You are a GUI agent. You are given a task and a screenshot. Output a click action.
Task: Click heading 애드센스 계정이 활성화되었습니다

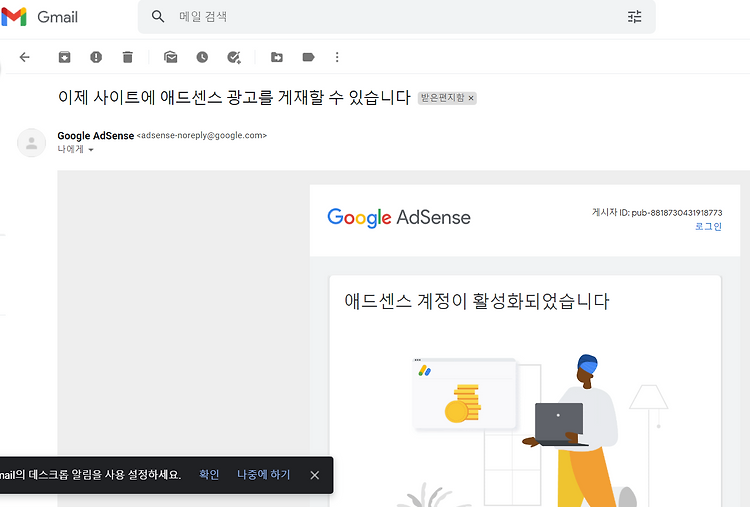[476, 301]
